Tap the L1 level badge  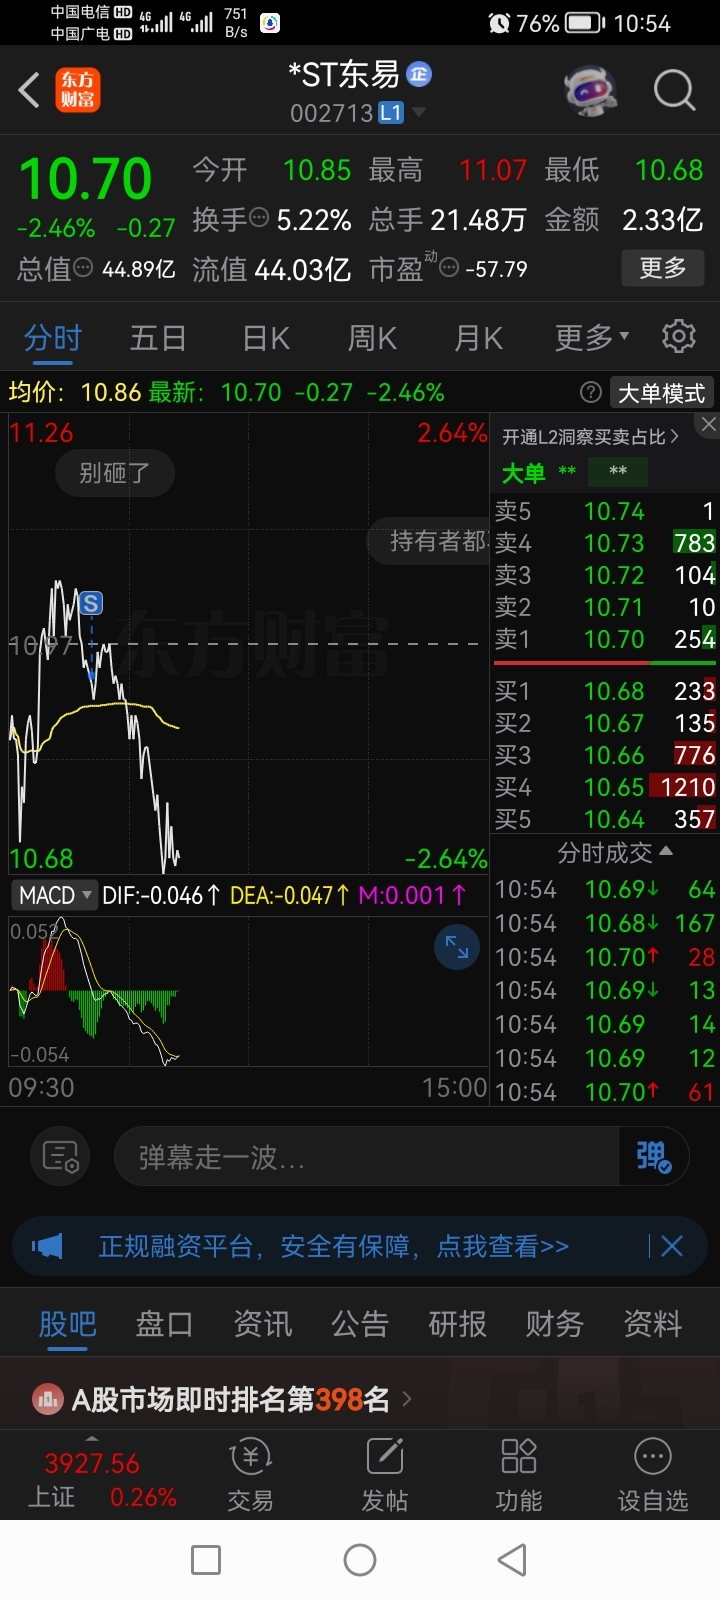point(390,113)
